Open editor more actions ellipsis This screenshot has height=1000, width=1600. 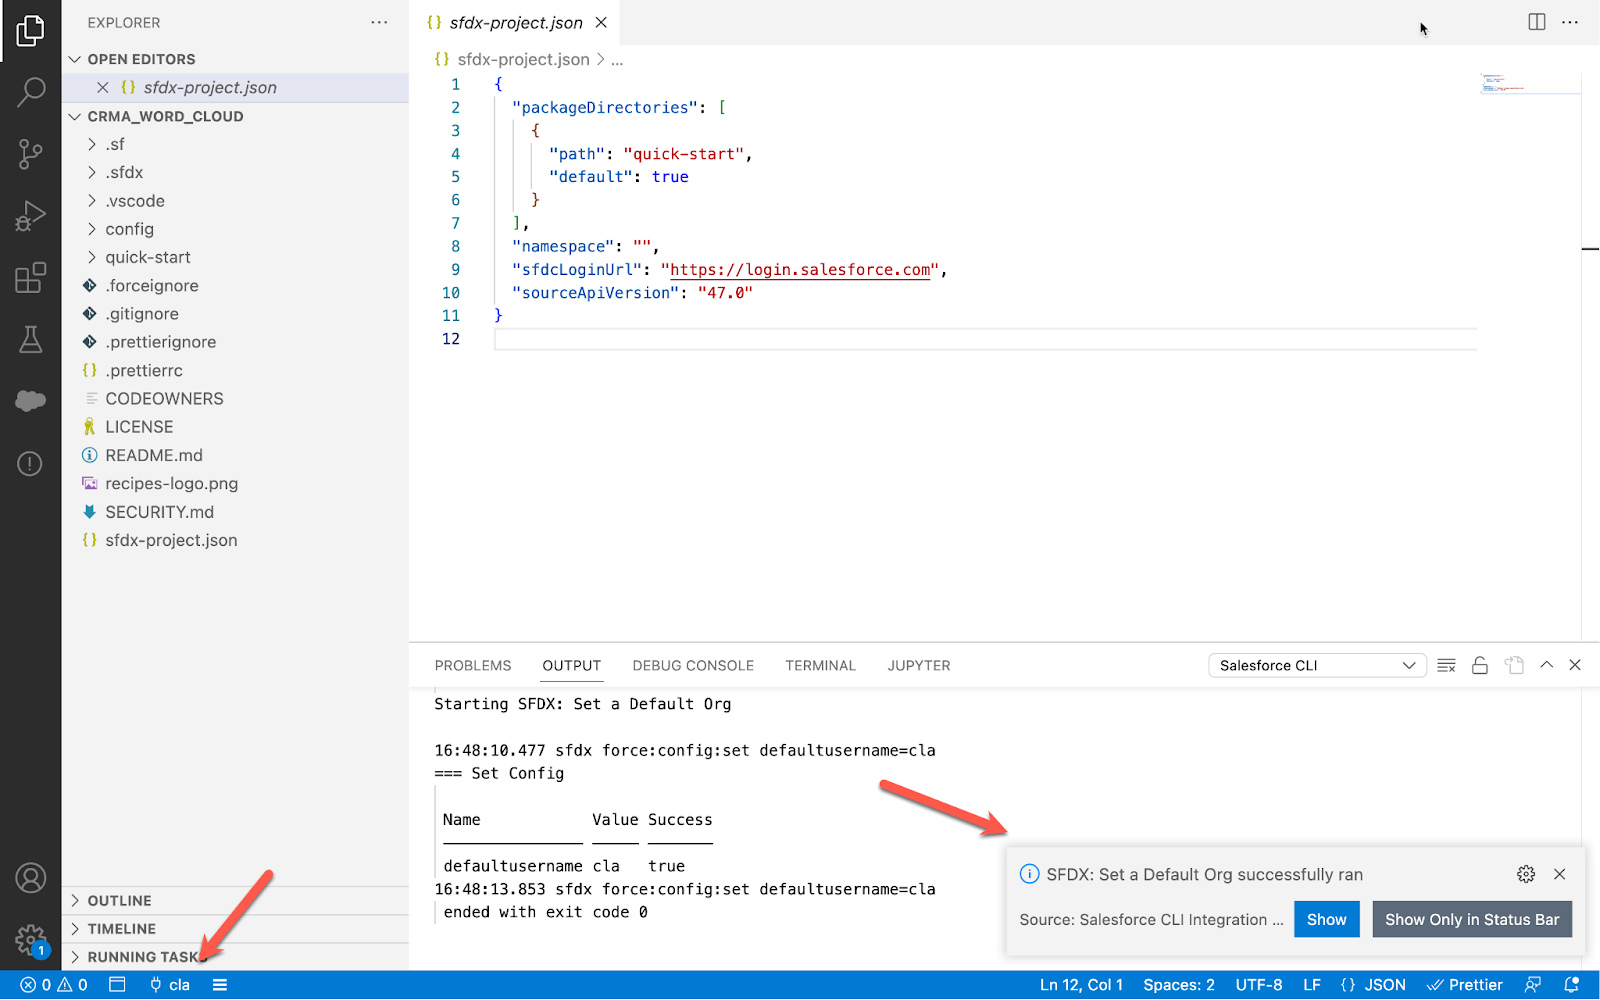click(x=1570, y=22)
